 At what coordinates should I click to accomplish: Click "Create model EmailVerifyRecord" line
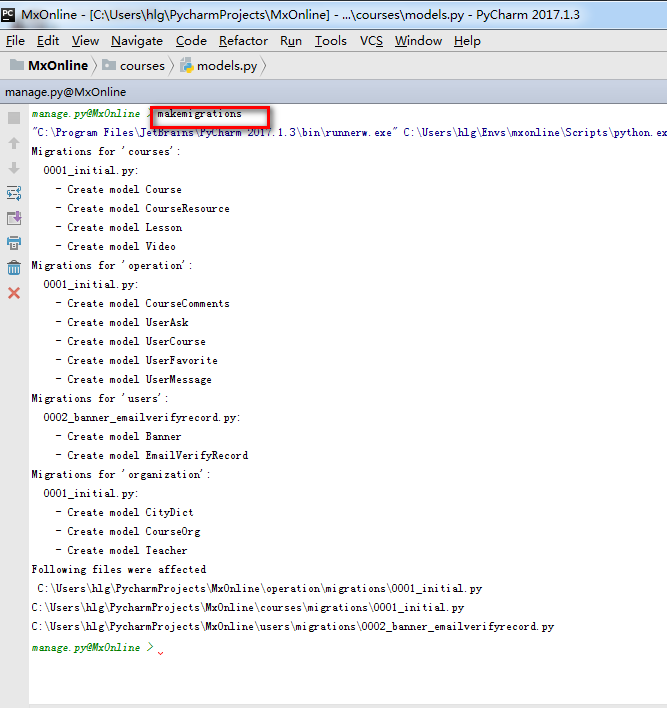(x=152, y=456)
